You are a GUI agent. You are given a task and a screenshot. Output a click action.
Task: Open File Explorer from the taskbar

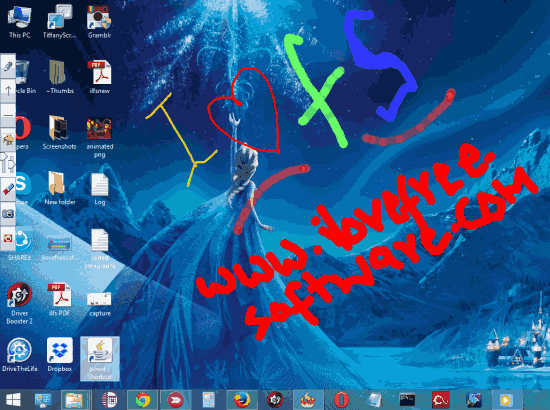pyautogui.click(x=74, y=400)
